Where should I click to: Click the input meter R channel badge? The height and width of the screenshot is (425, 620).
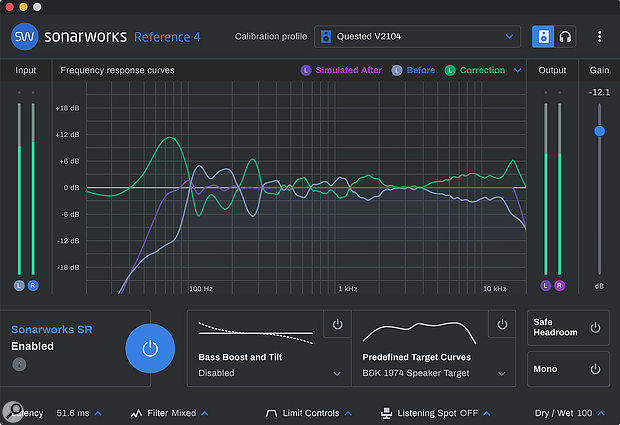33,285
